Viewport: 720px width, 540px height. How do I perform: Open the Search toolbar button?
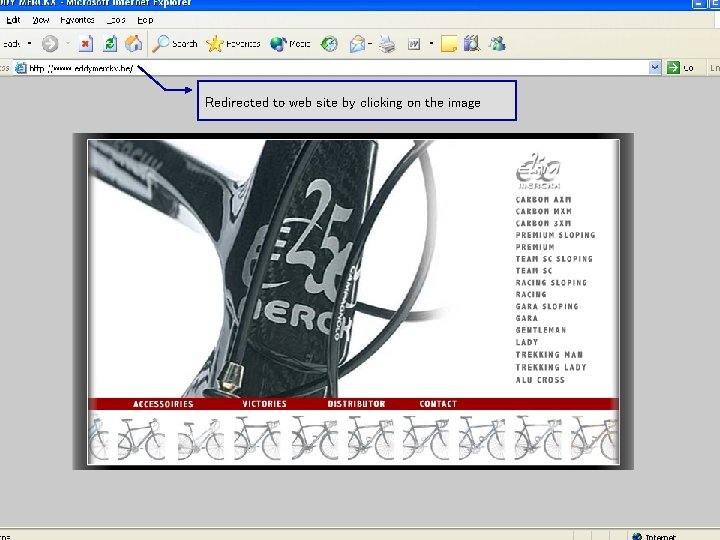coord(175,44)
